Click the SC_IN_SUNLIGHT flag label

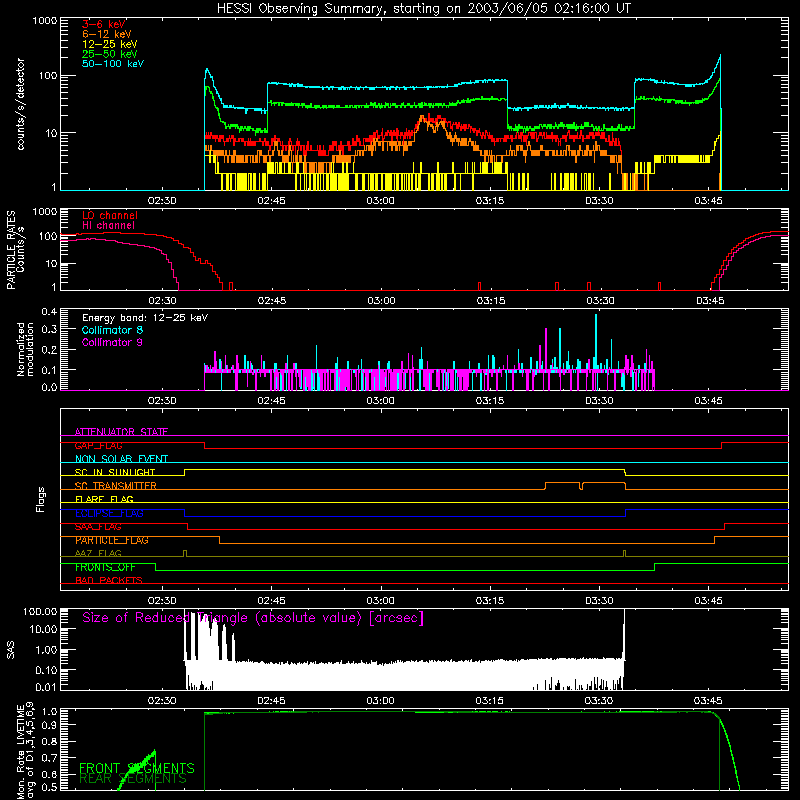tap(115, 472)
